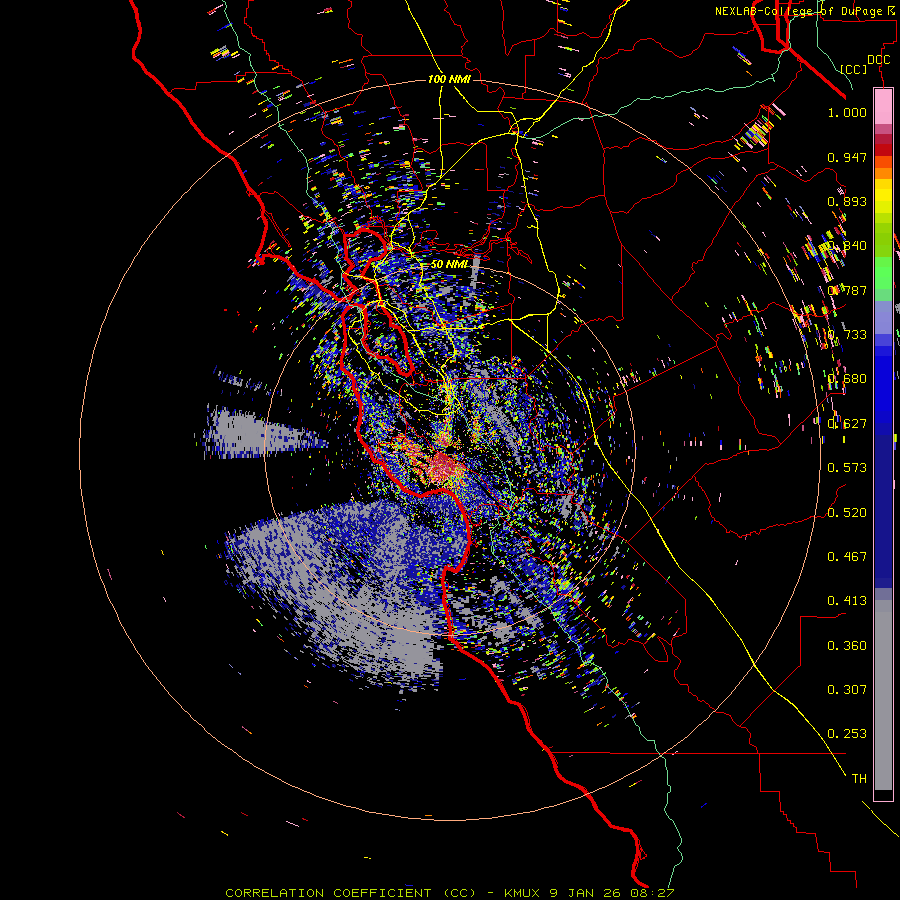This screenshot has width=900, height=900.
Task: Click the Correlation Coefficient KMUX title caption
Action: (449, 893)
